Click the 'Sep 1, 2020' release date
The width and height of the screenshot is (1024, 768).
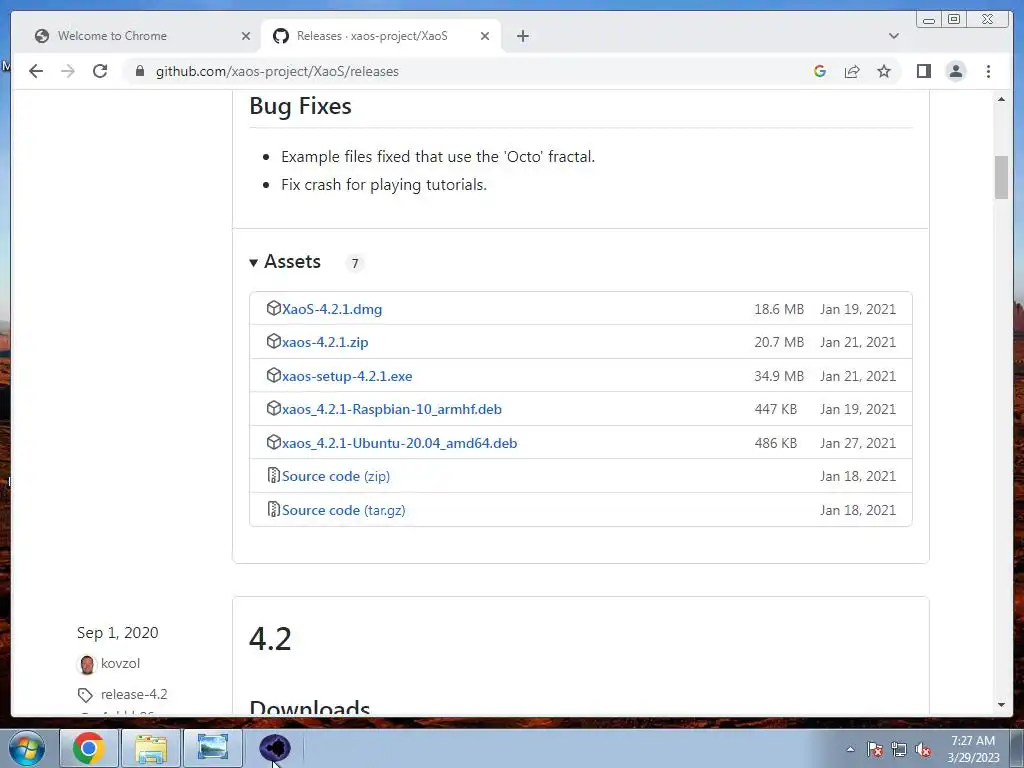[x=118, y=633]
